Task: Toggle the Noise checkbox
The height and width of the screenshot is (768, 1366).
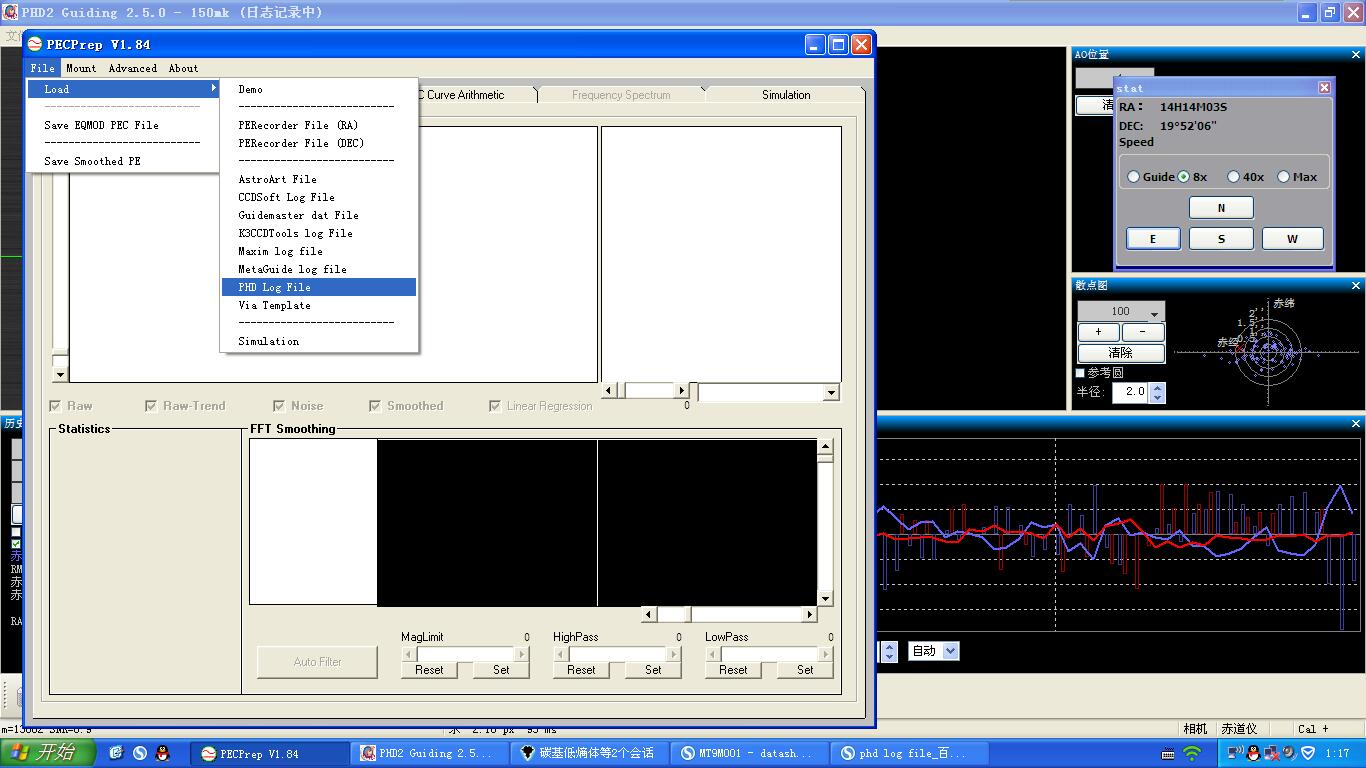Action: (x=279, y=406)
